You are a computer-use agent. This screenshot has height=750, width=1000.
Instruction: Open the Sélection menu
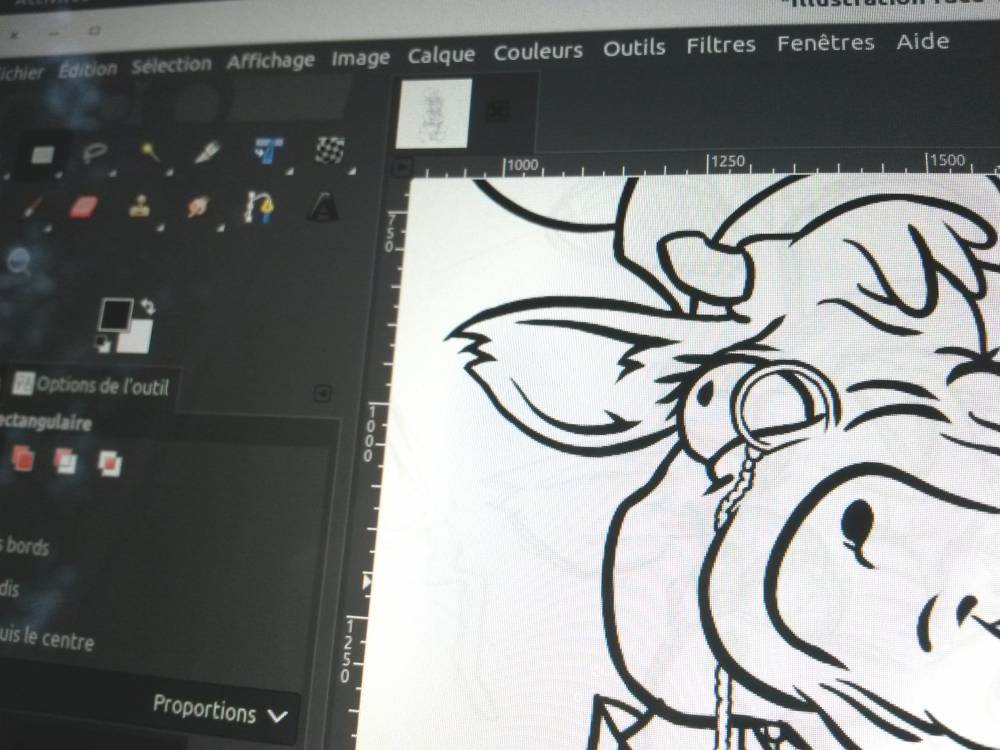pyautogui.click(x=172, y=65)
